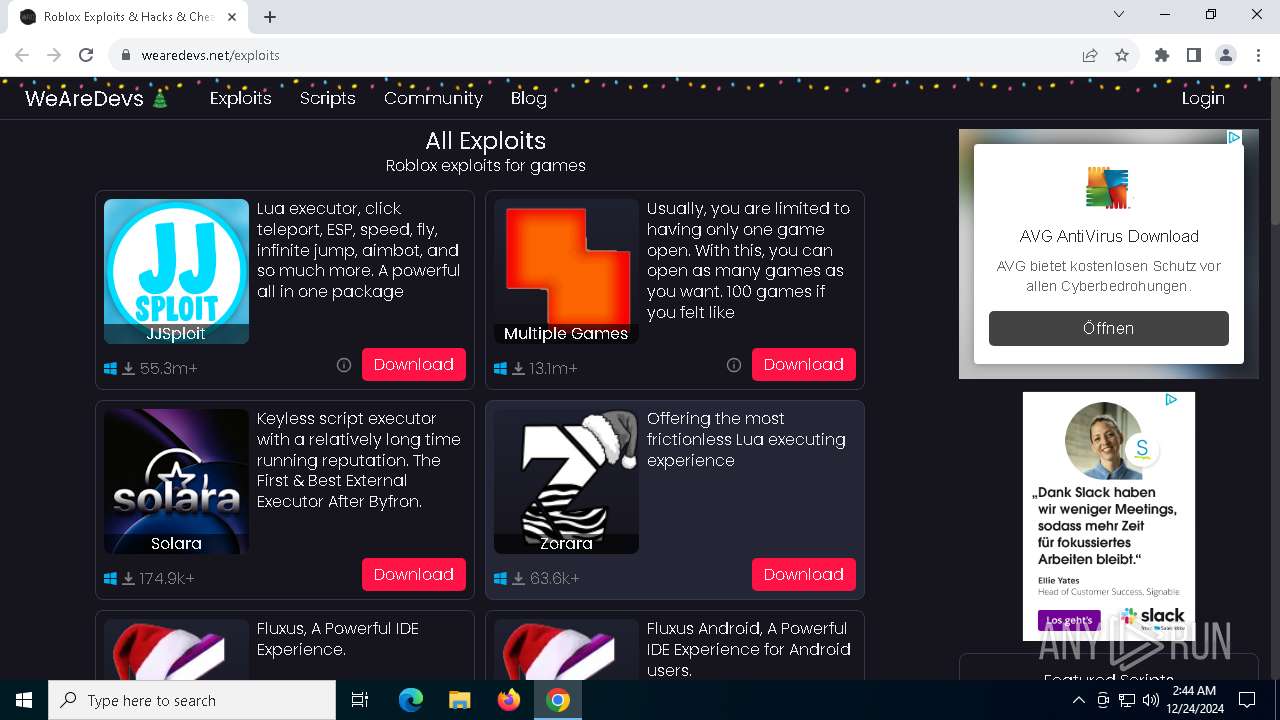Download Solara
1280x720 pixels.
coord(414,575)
